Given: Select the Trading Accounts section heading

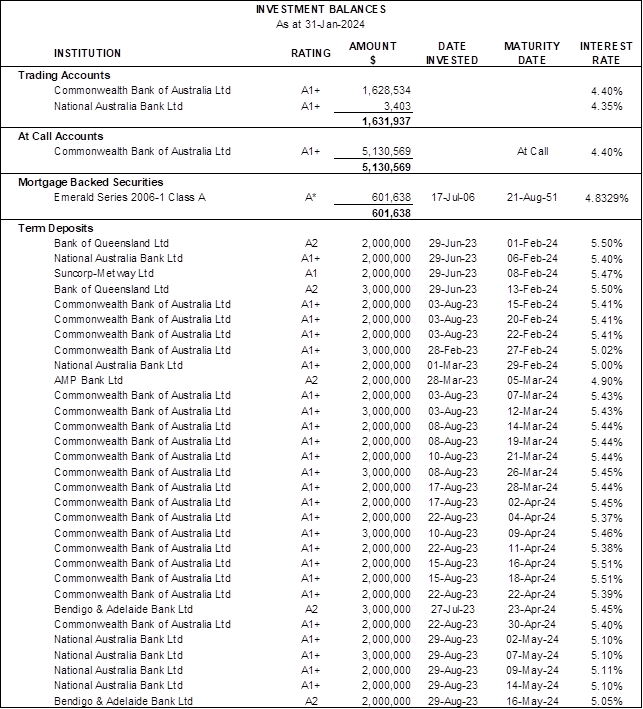Looking at the screenshot, I should tap(64, 75).
